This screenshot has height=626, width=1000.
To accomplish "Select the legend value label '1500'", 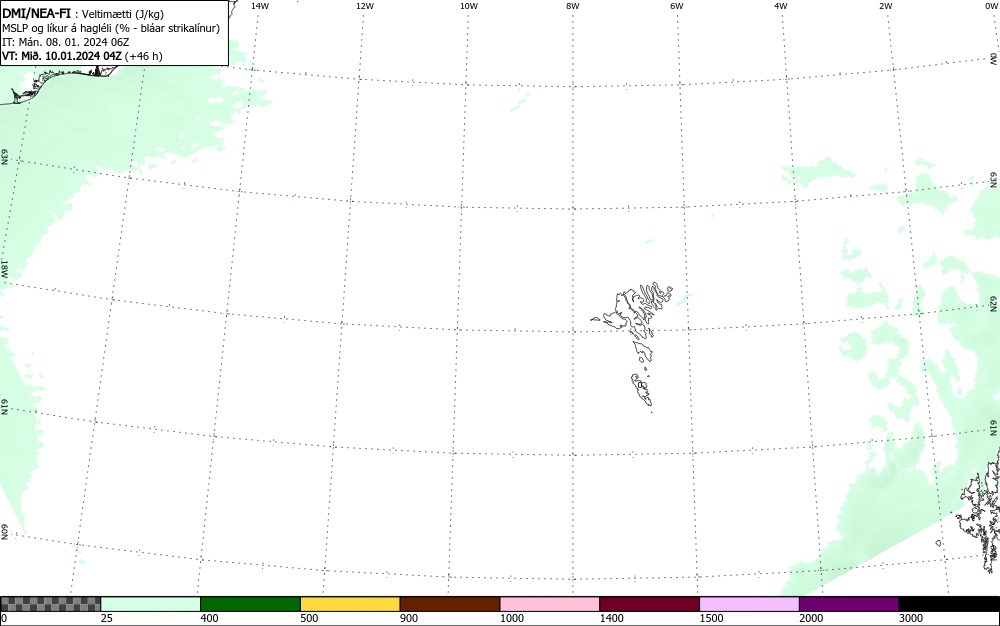I will pos(711,618).
